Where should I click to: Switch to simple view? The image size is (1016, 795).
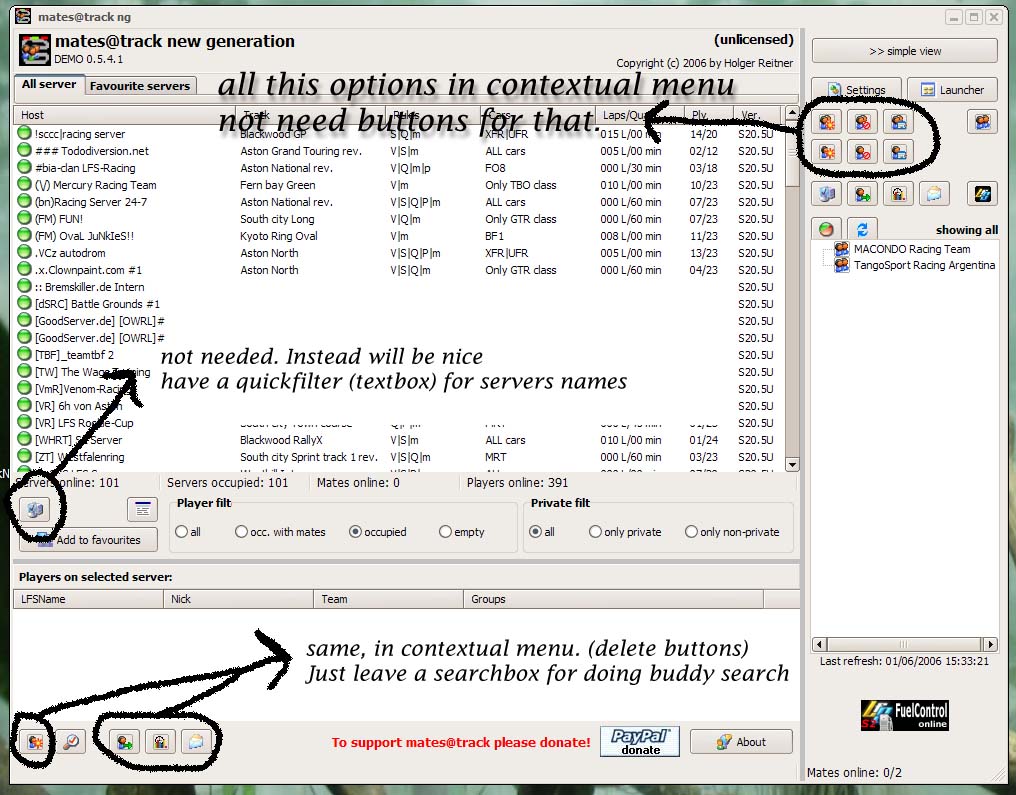905,51
